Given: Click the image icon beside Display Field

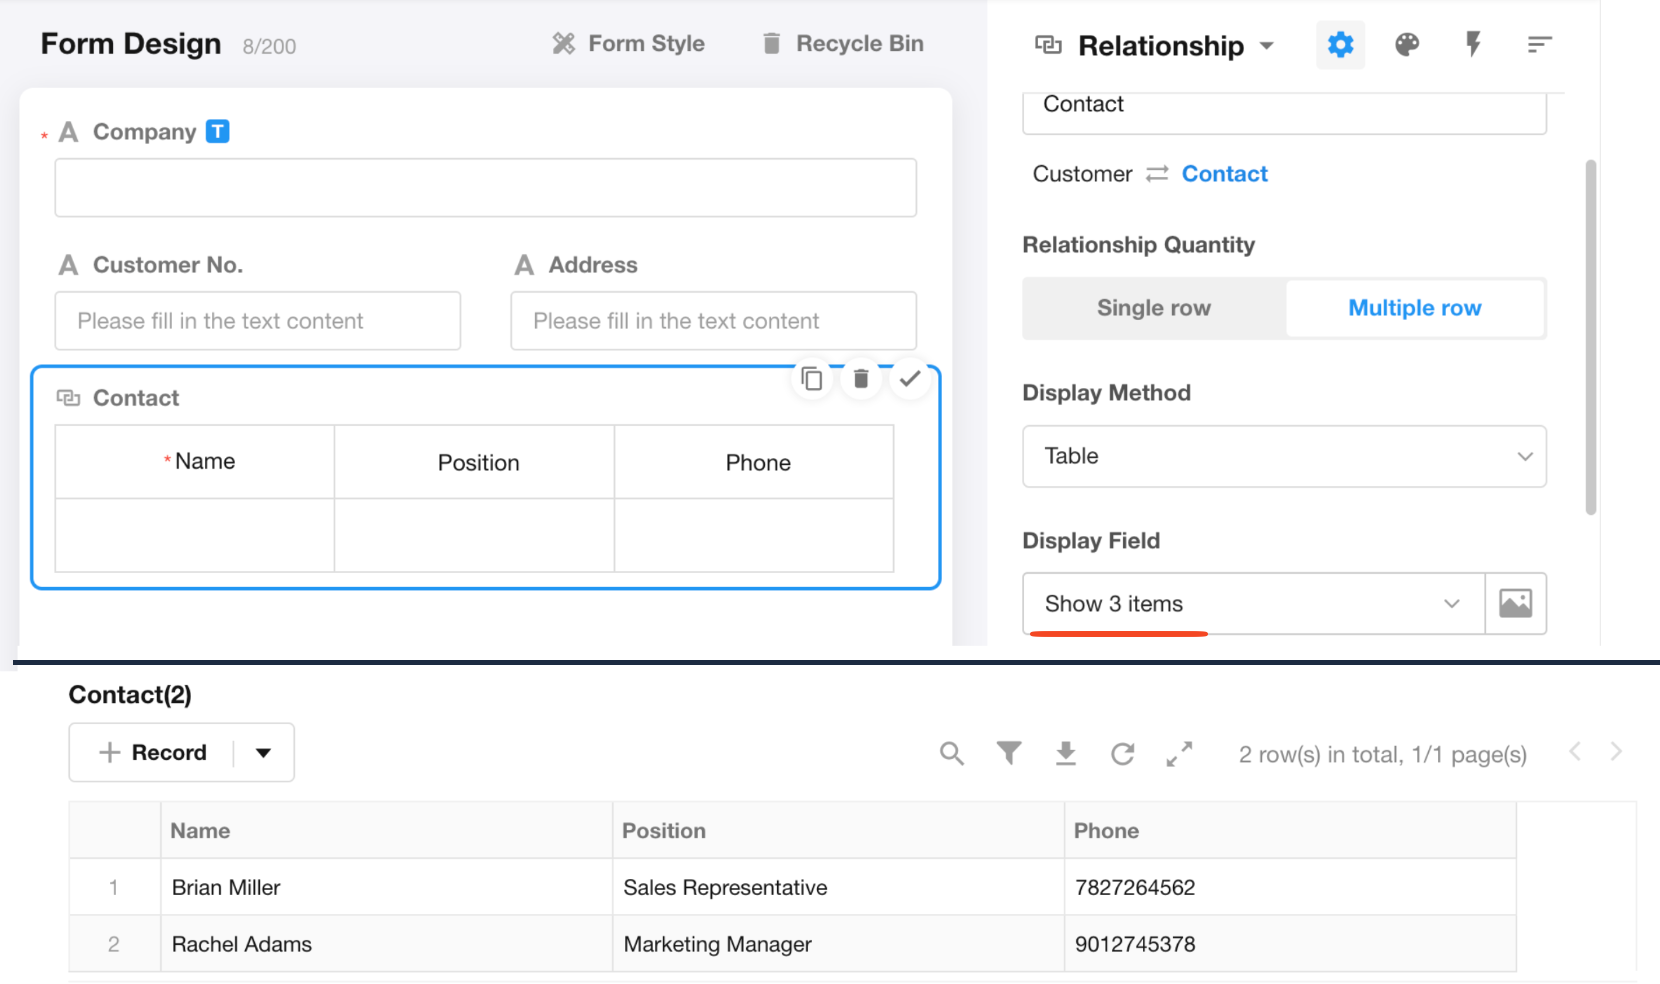Looking at the screenshot, I should 1515,603.
